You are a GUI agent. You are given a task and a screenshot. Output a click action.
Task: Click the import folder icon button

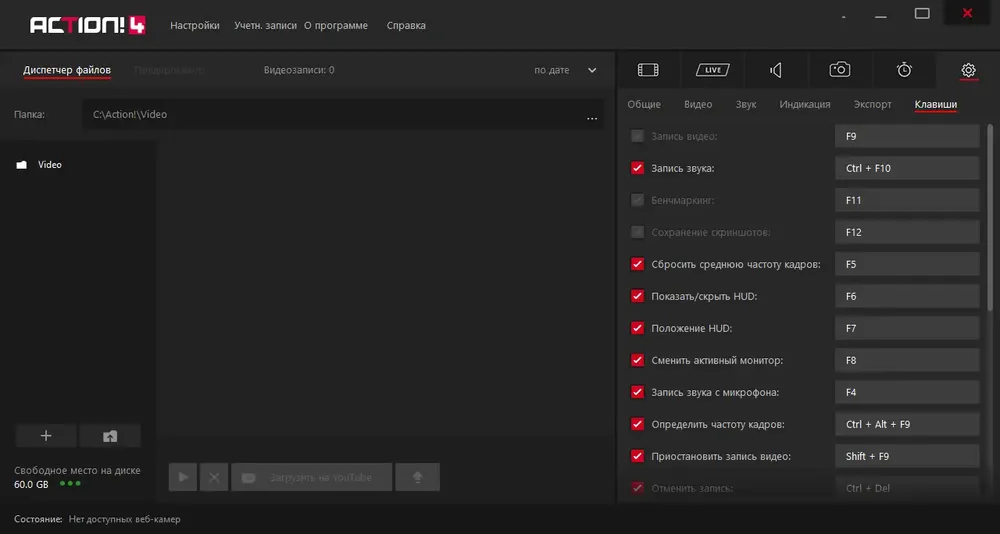[110, 436]
